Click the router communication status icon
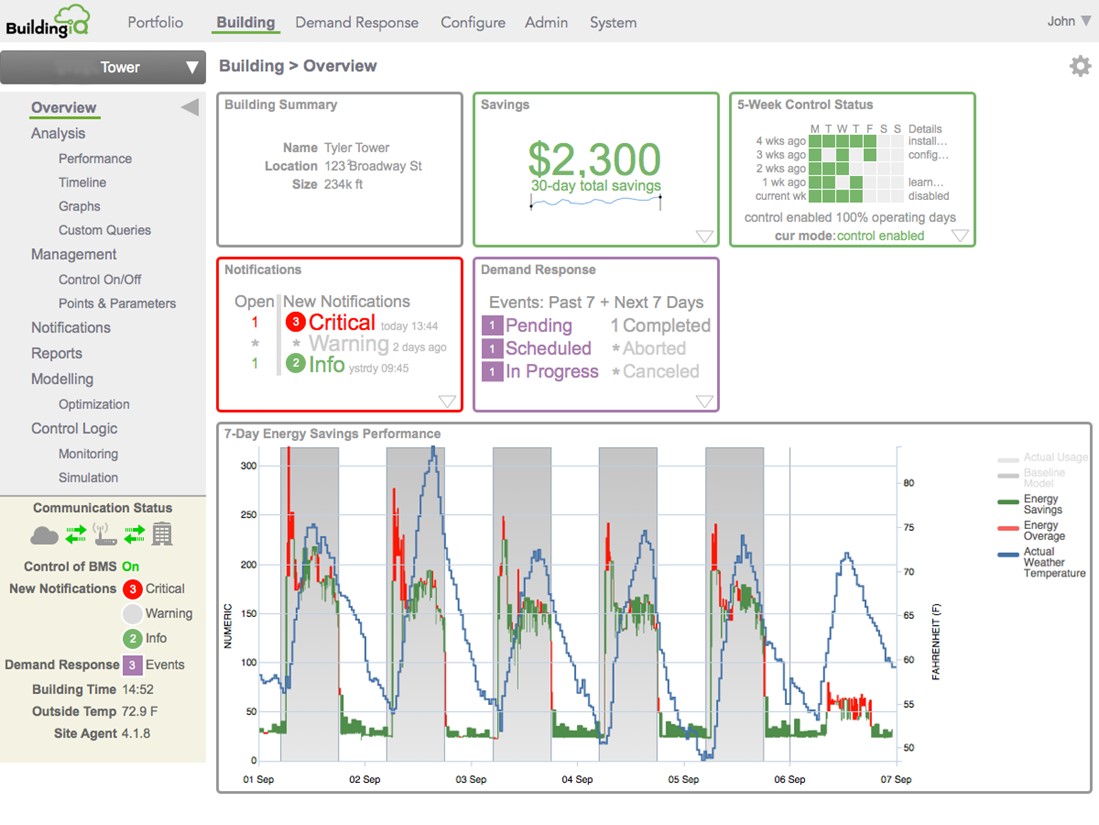 (x=105, y=534)
